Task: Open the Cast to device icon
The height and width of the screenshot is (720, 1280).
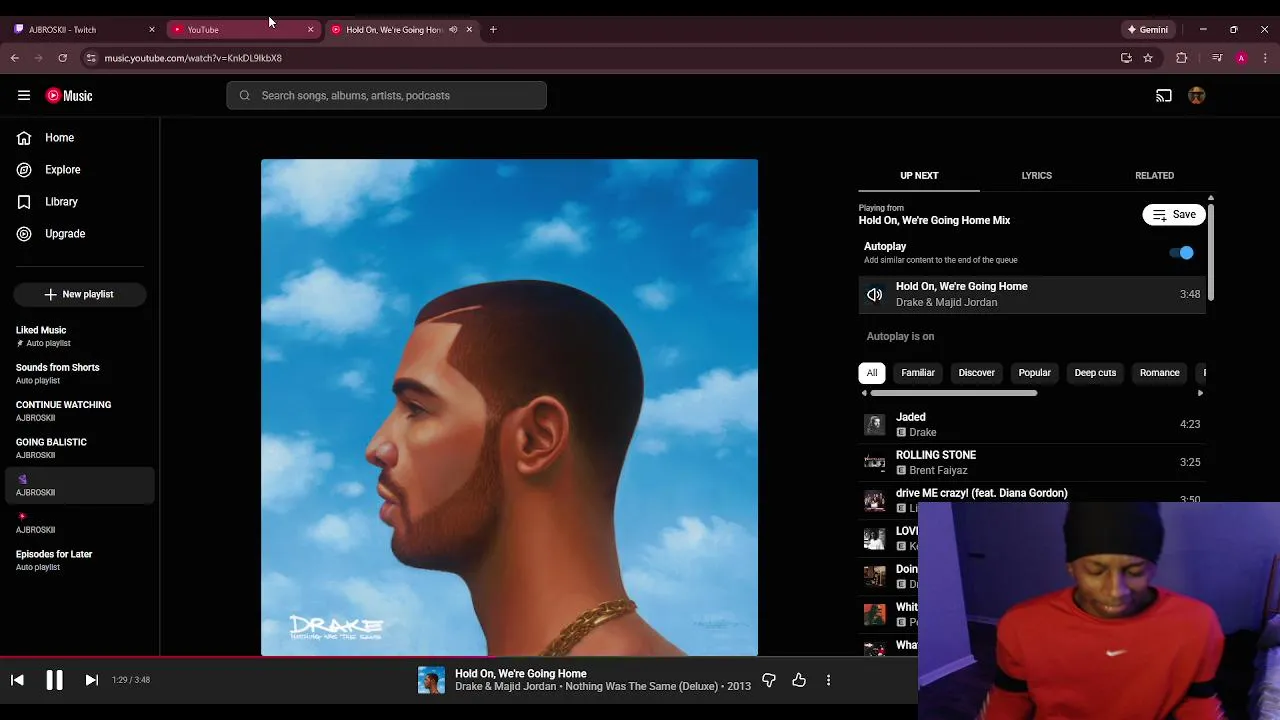Action: (x=1164, y=96)
